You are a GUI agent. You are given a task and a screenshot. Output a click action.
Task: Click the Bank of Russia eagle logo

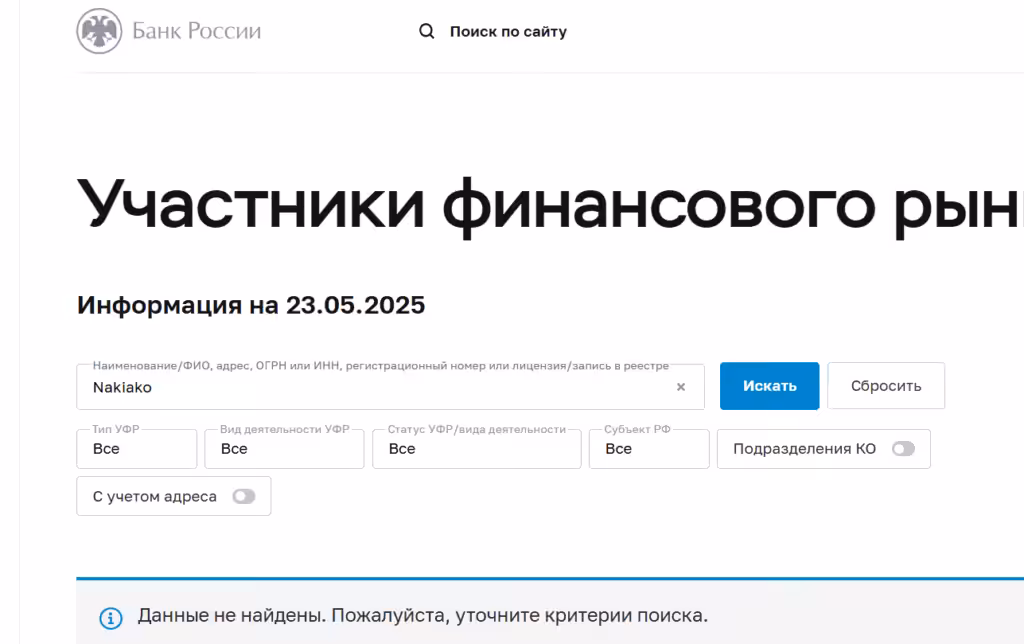click(99, 31)
